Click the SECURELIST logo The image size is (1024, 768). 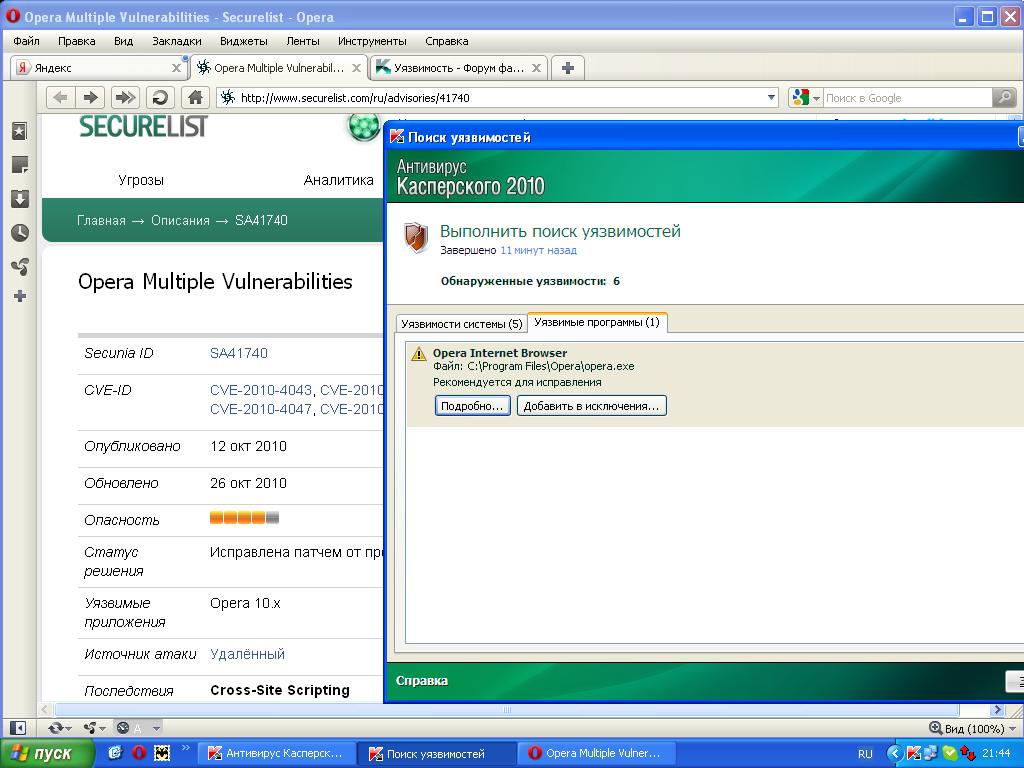(143, 126)
